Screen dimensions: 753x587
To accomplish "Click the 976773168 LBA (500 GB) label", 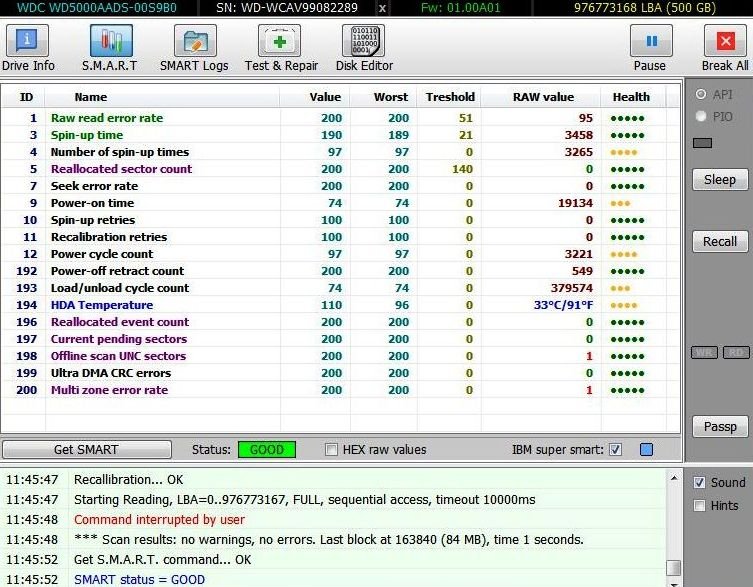I will tap(645, 8).
